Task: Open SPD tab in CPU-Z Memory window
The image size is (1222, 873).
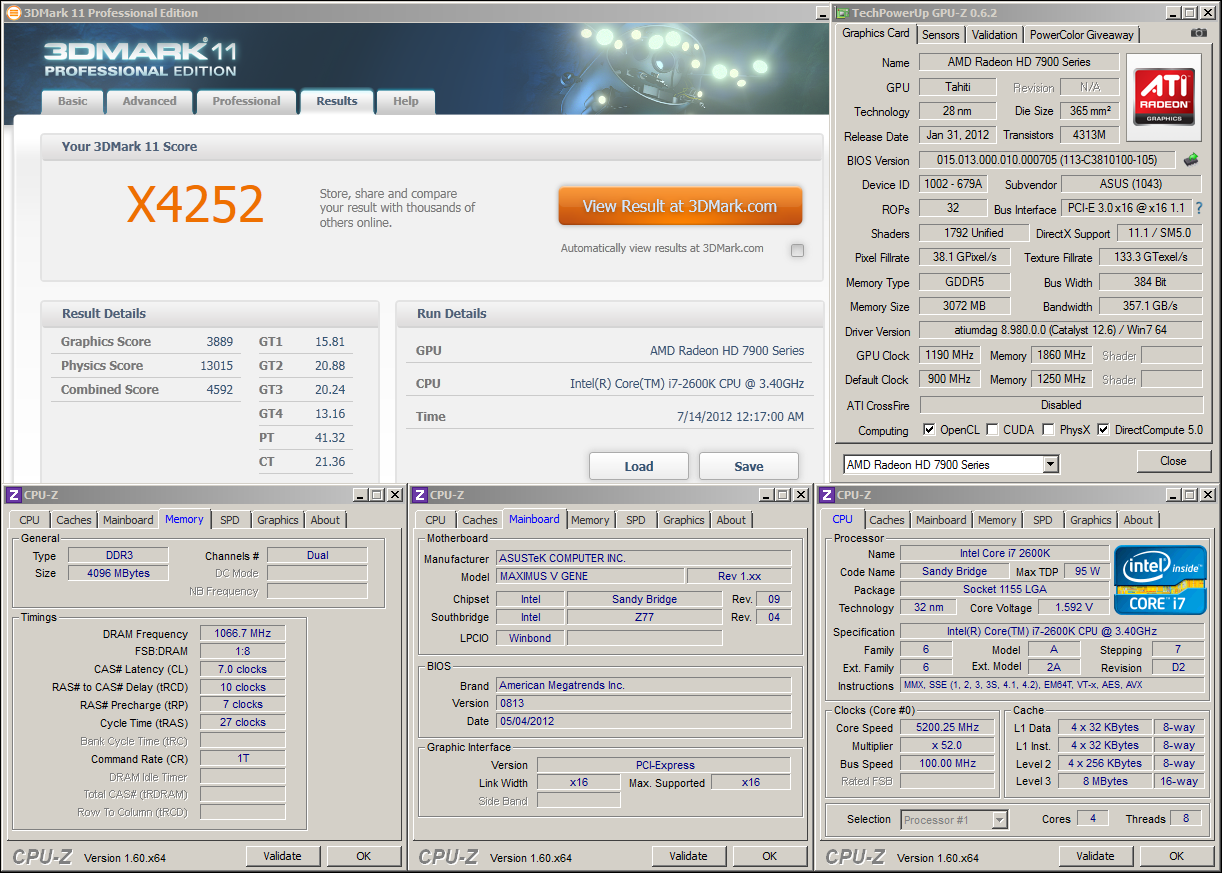Action: click(230, 520)
